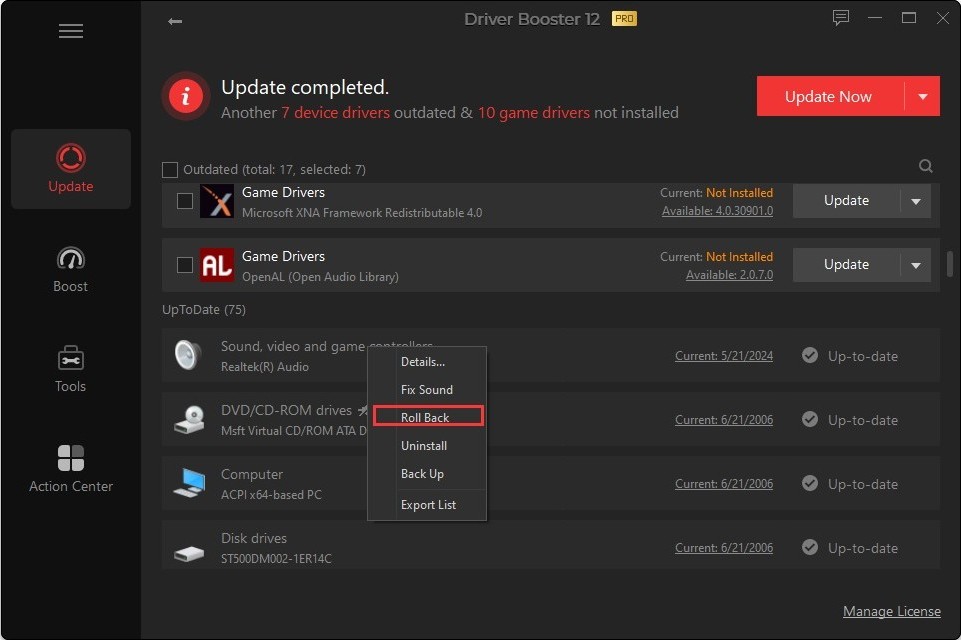The width and height of the screenshot is (961, 640).
Task: Maximize the Driver Booster window
Action: click(x=909, y=18)
